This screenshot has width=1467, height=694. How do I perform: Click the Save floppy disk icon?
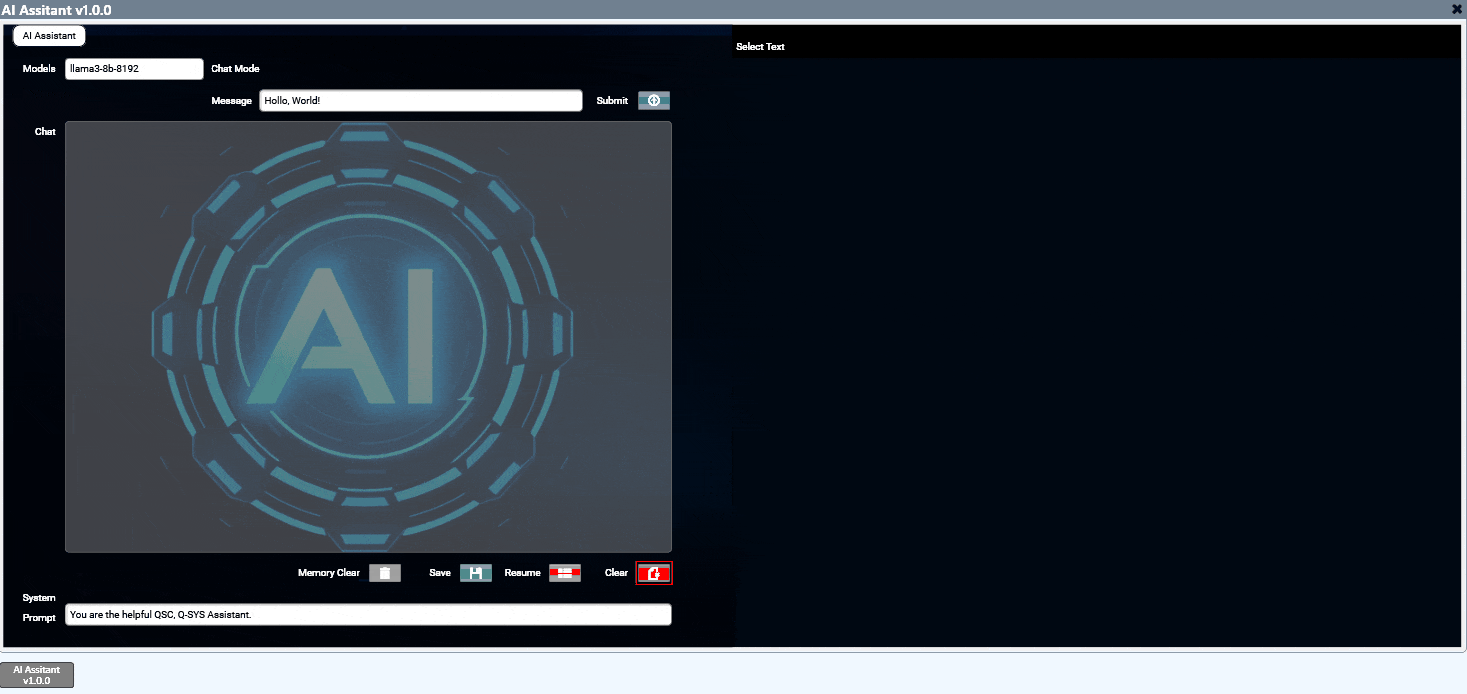tap(476, 572)
